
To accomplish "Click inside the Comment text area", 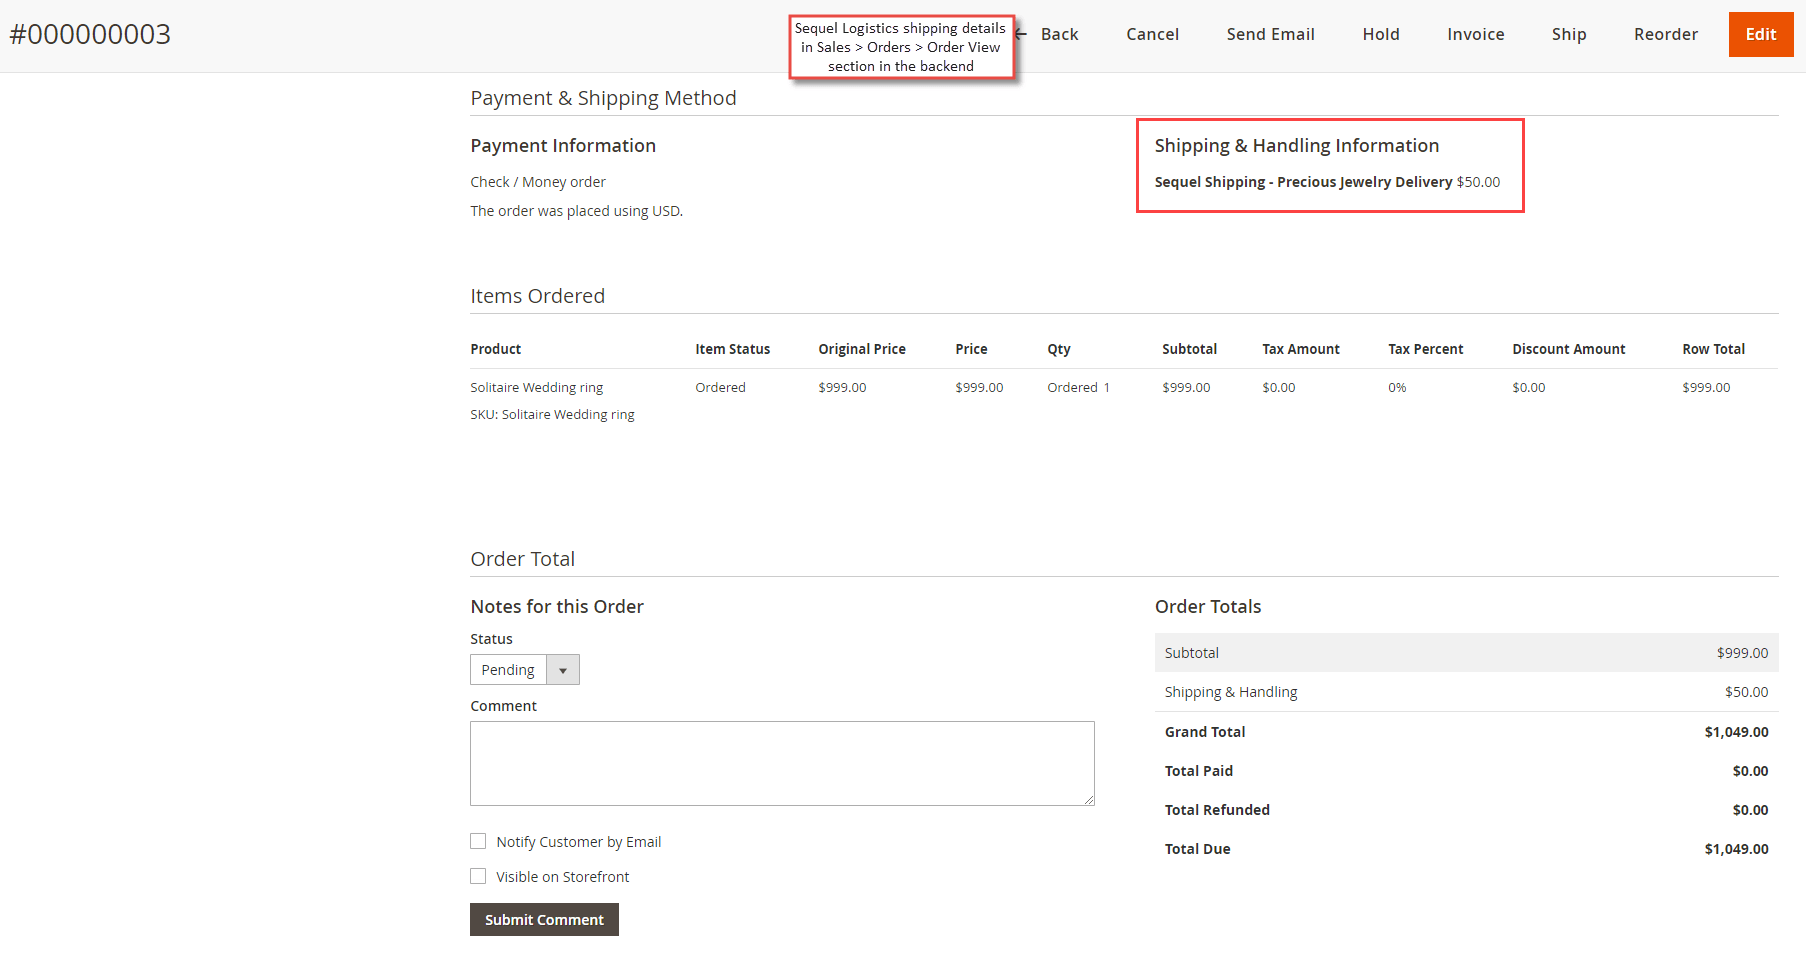I will click(x=782, y=763).
